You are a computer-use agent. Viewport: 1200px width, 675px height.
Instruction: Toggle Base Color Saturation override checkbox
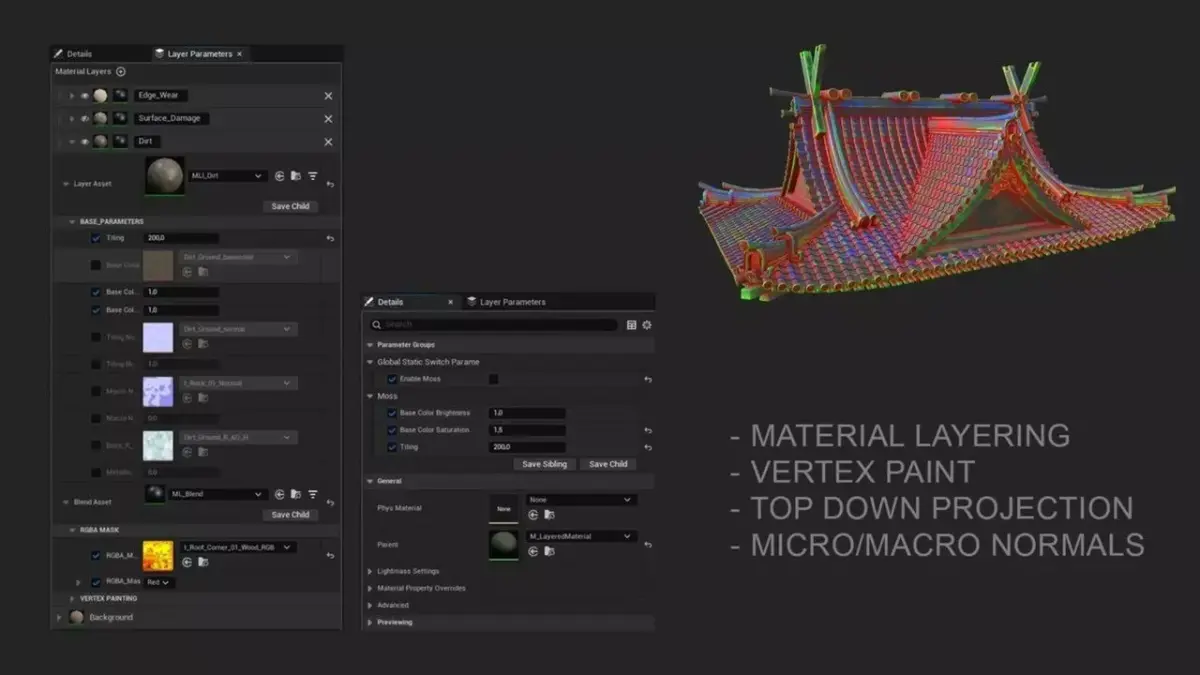[392, 430]
